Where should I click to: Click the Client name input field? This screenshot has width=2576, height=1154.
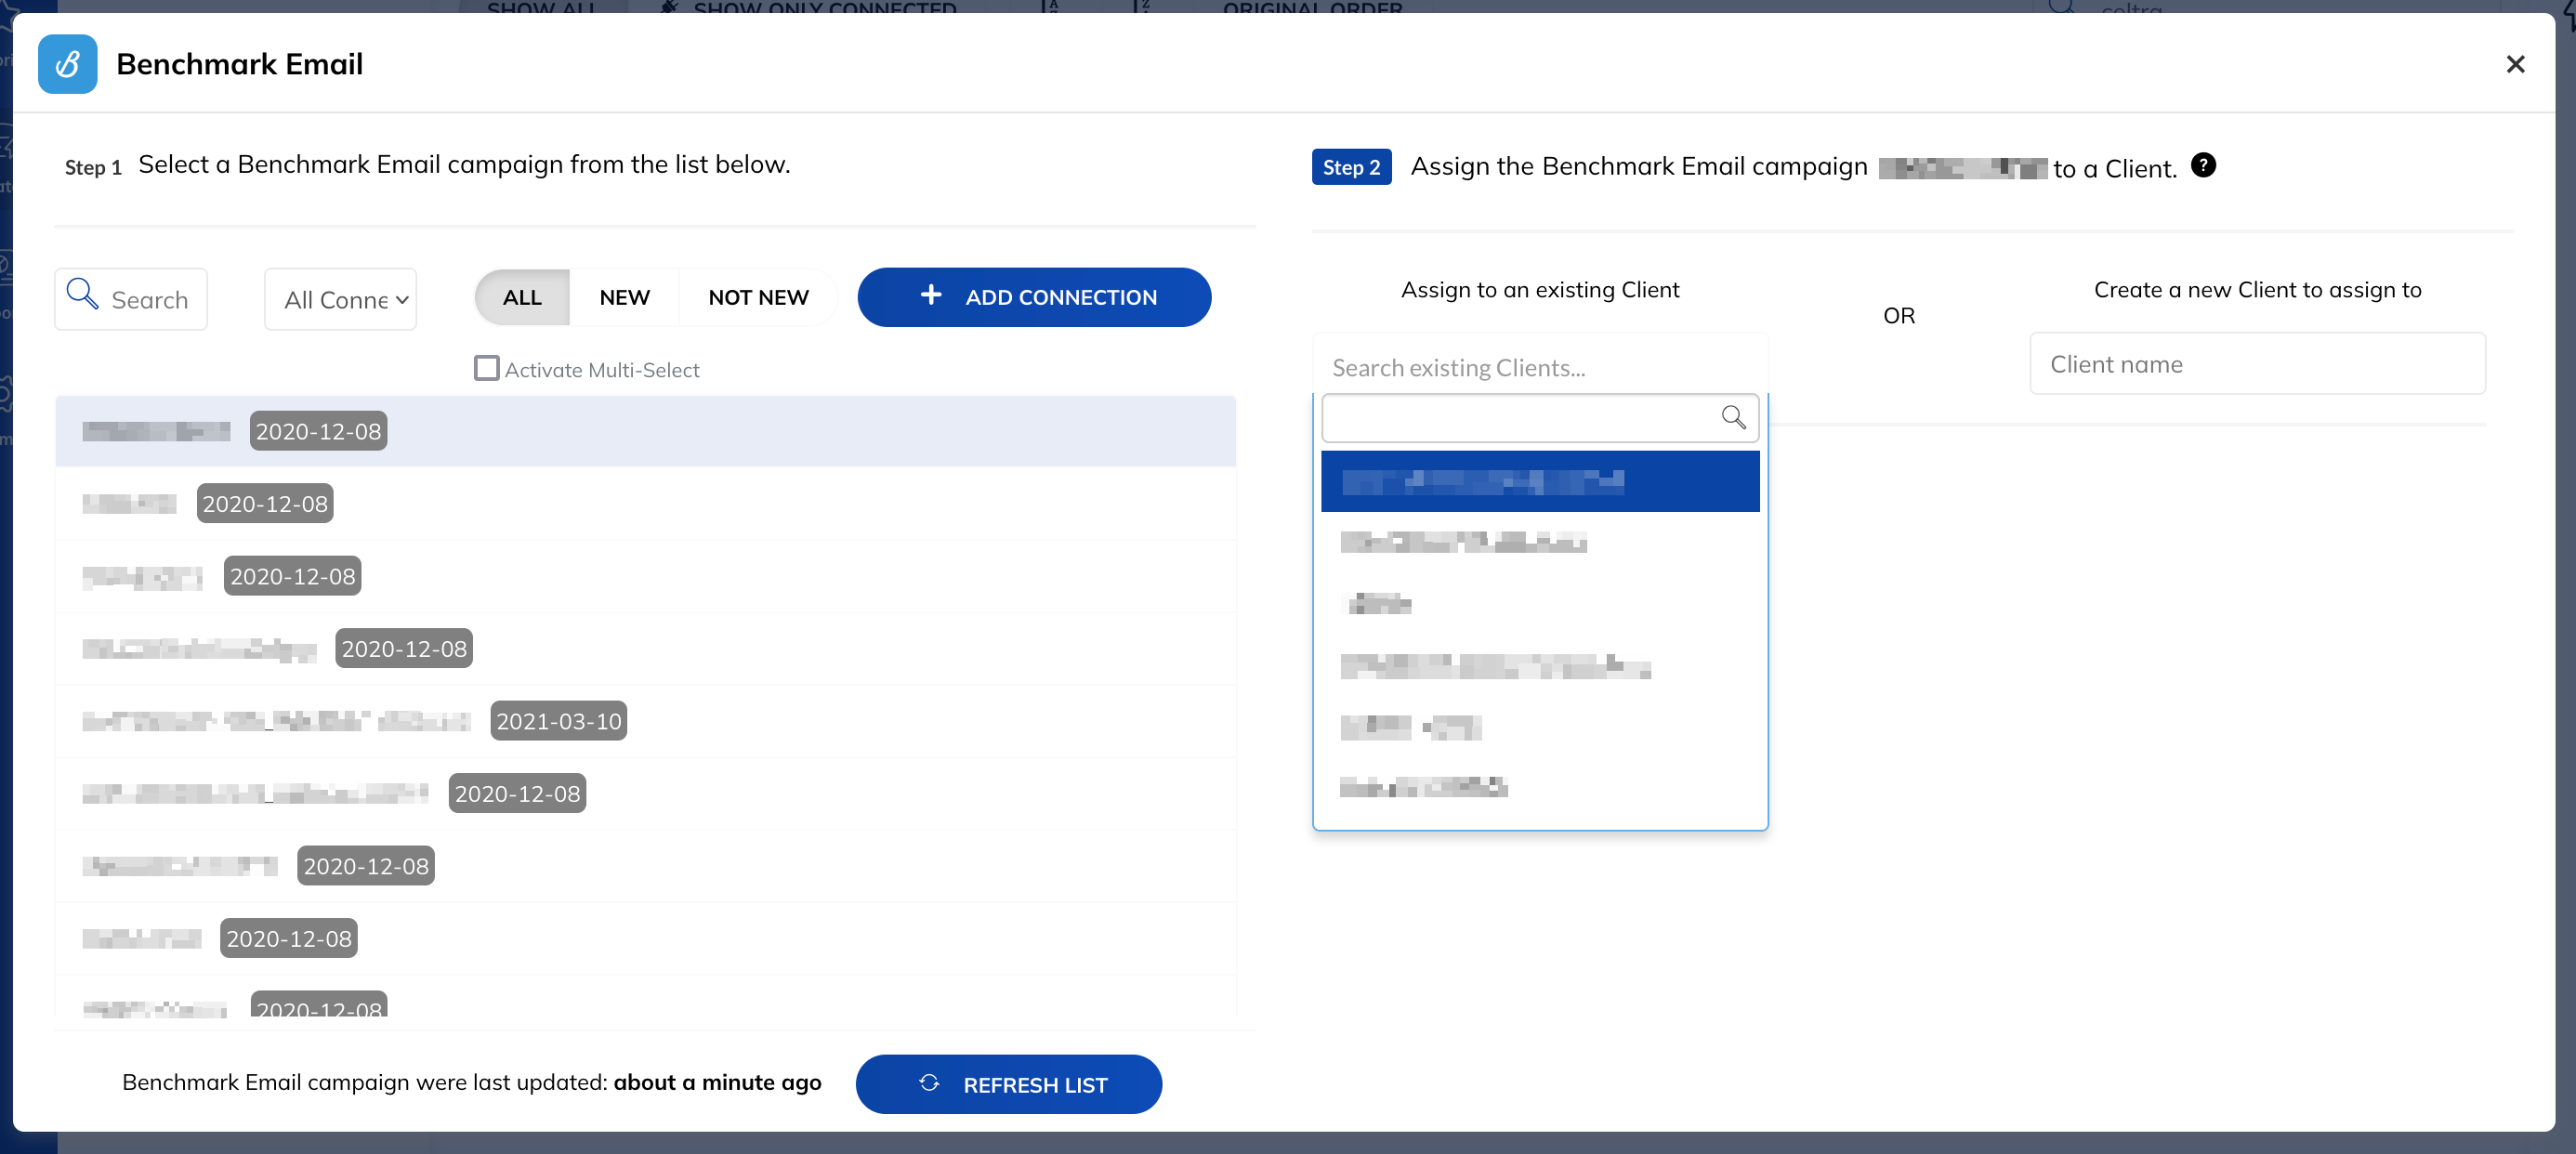tap(2257, 364)
